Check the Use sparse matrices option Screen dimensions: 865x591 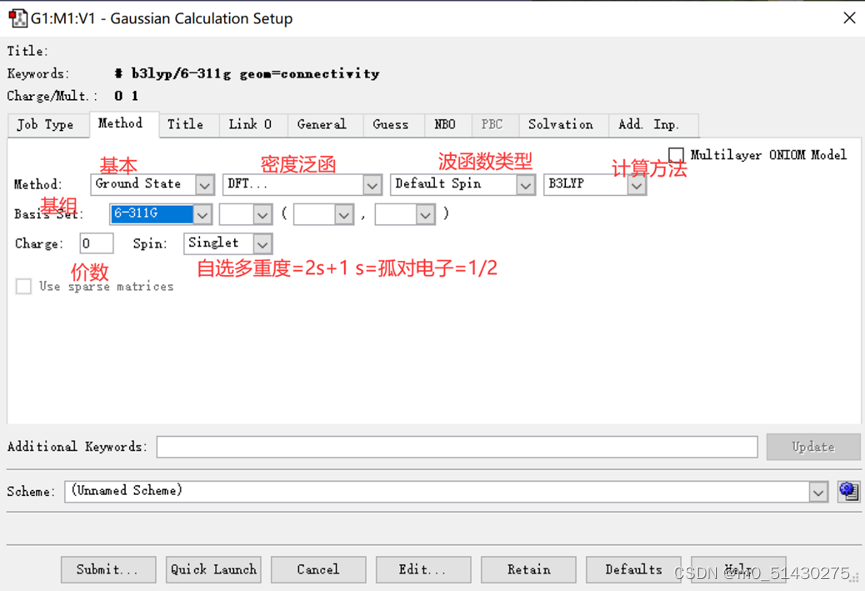pyautogui.click(x=22, y=286)
